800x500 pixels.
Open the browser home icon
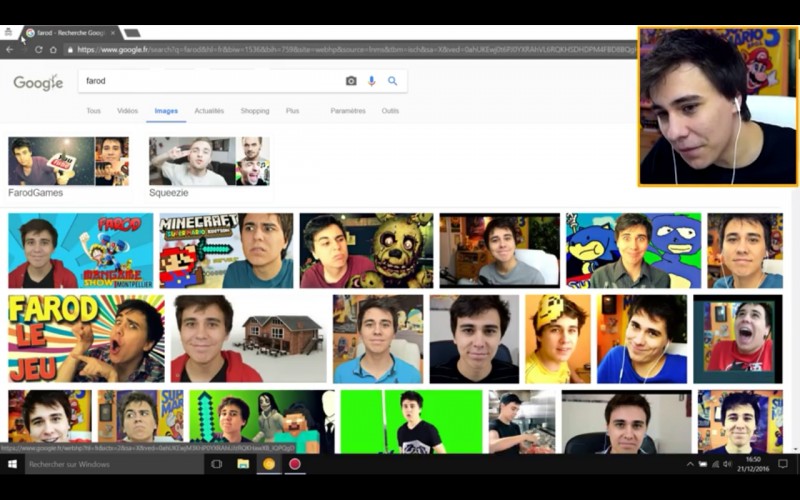tap(53, 49)
